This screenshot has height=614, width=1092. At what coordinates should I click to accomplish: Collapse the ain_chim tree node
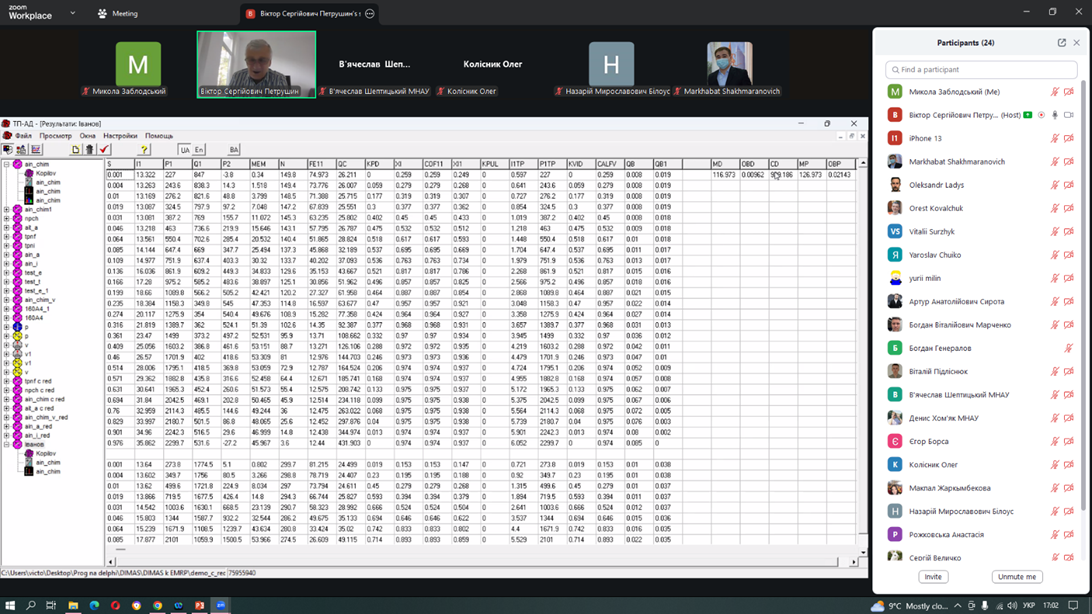7,164
